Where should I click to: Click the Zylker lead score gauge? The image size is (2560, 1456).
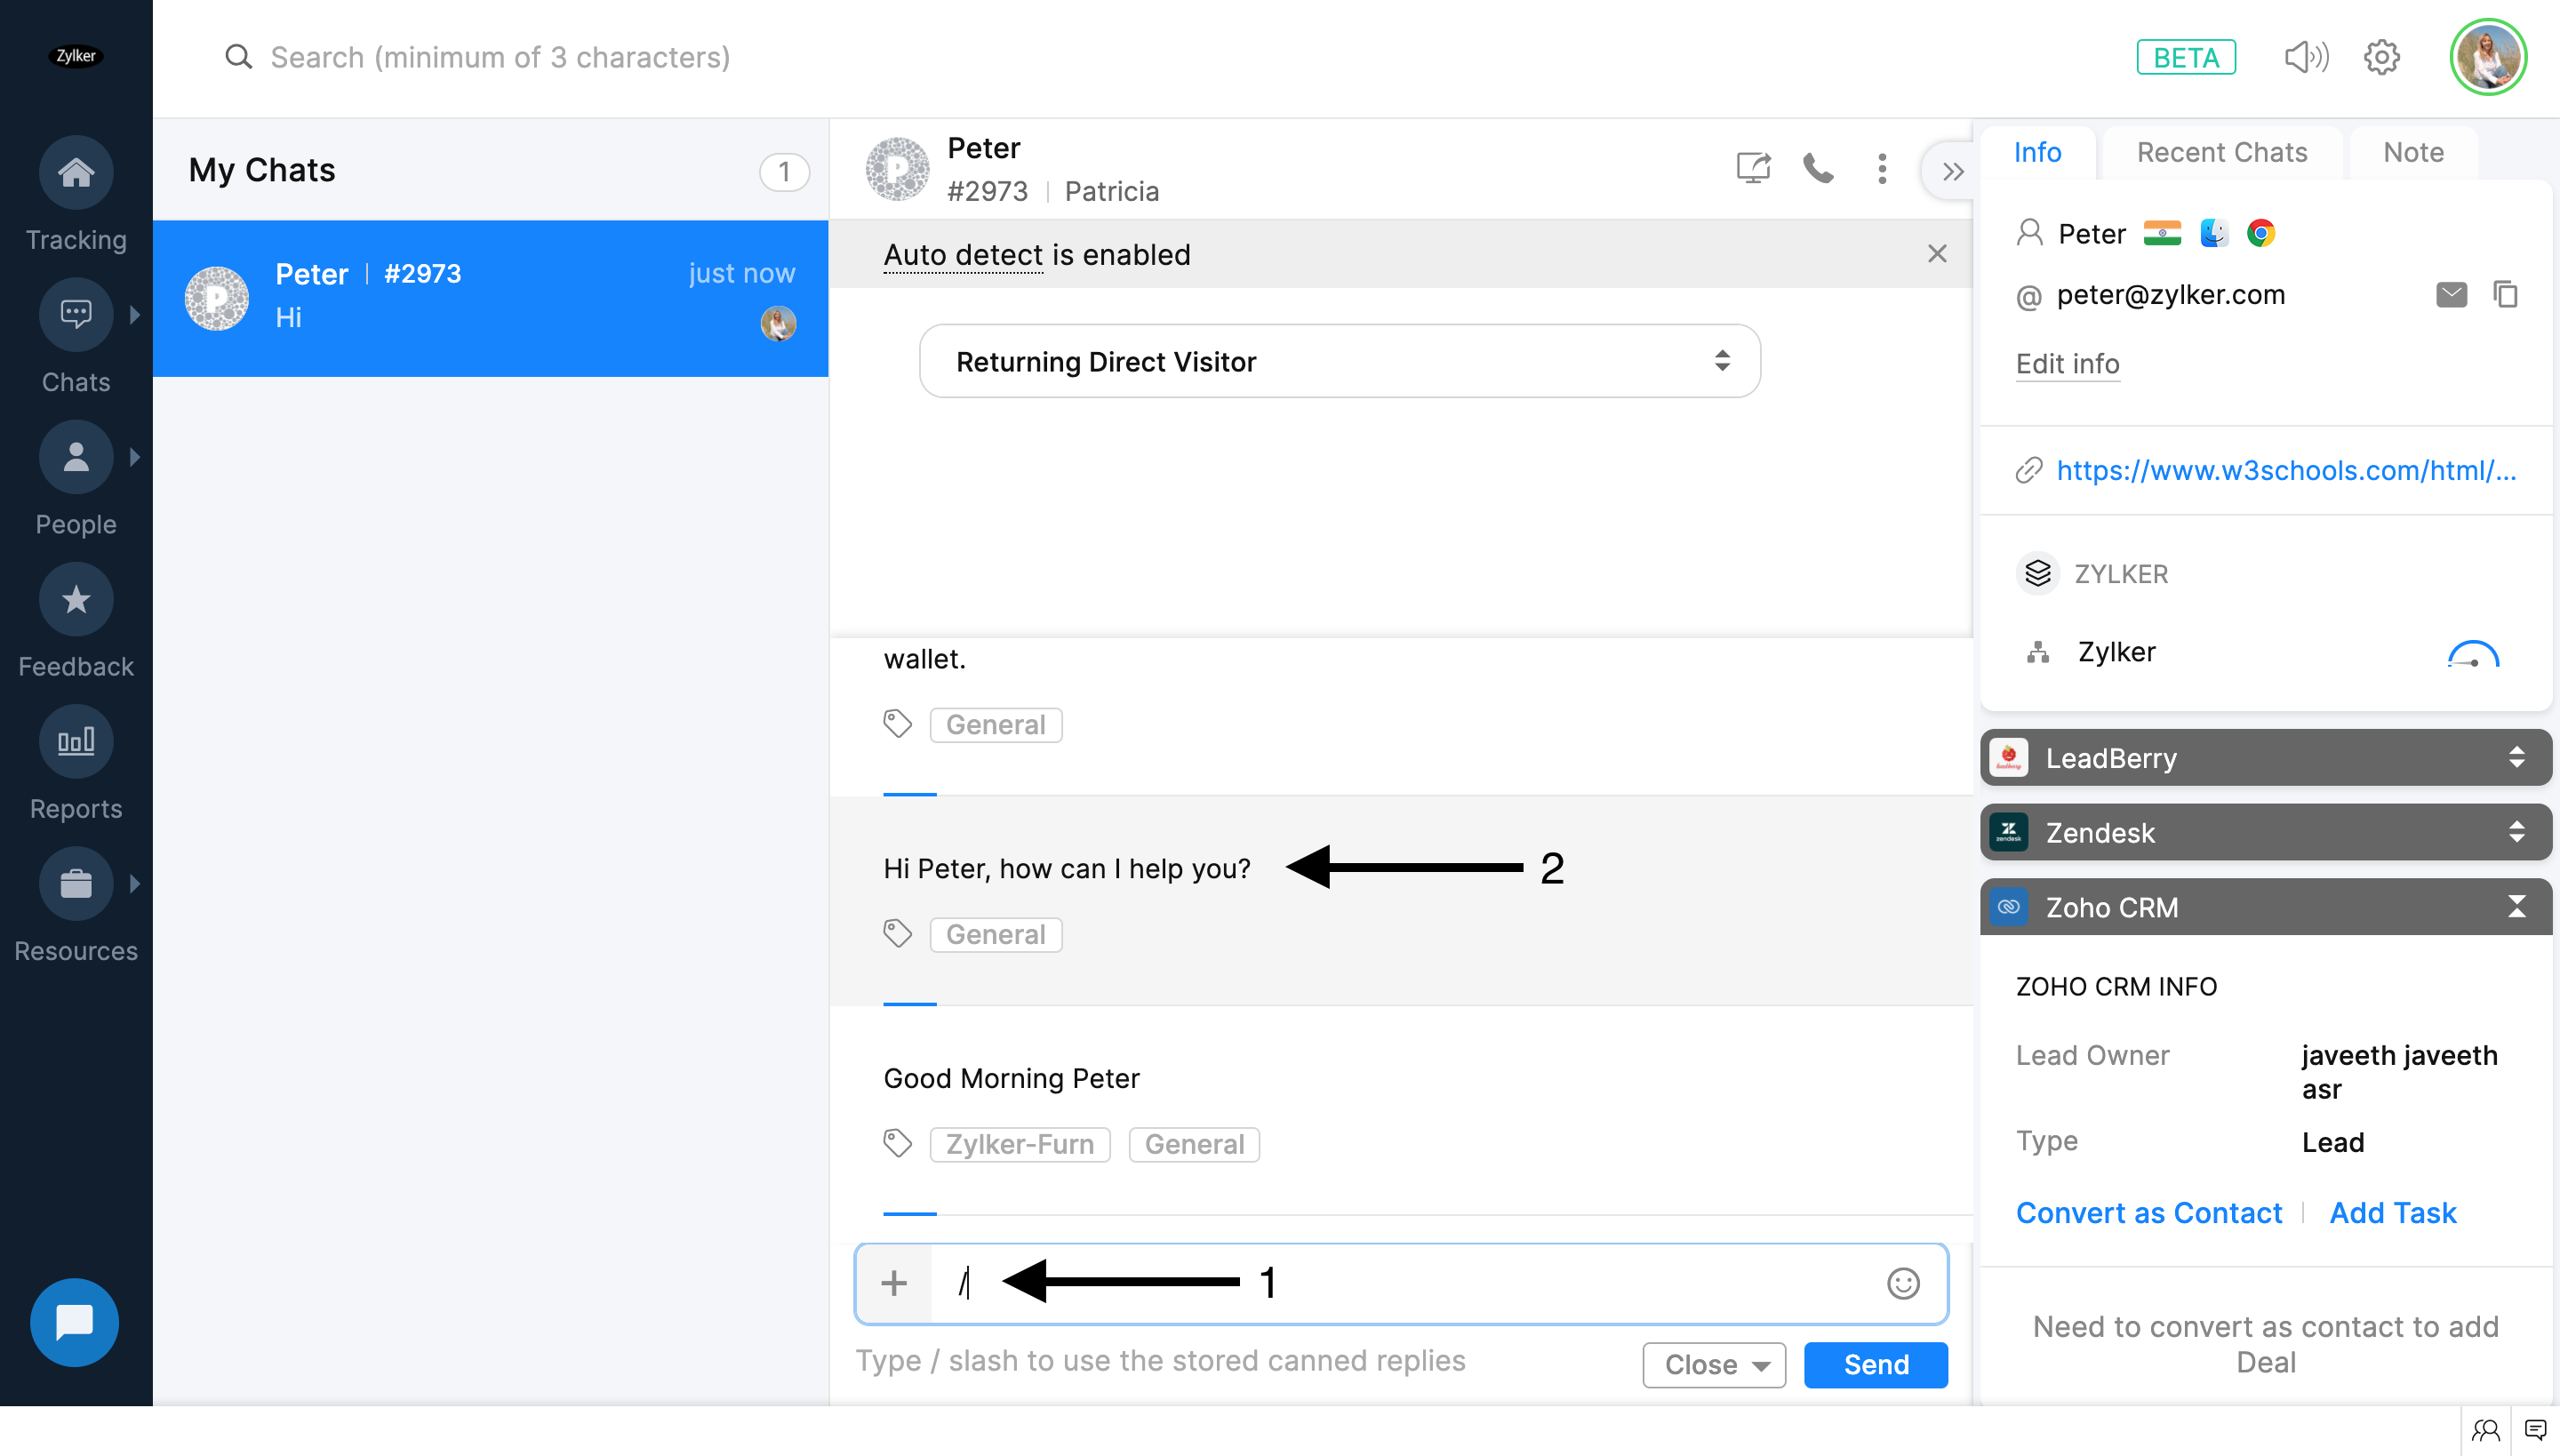2473,654
